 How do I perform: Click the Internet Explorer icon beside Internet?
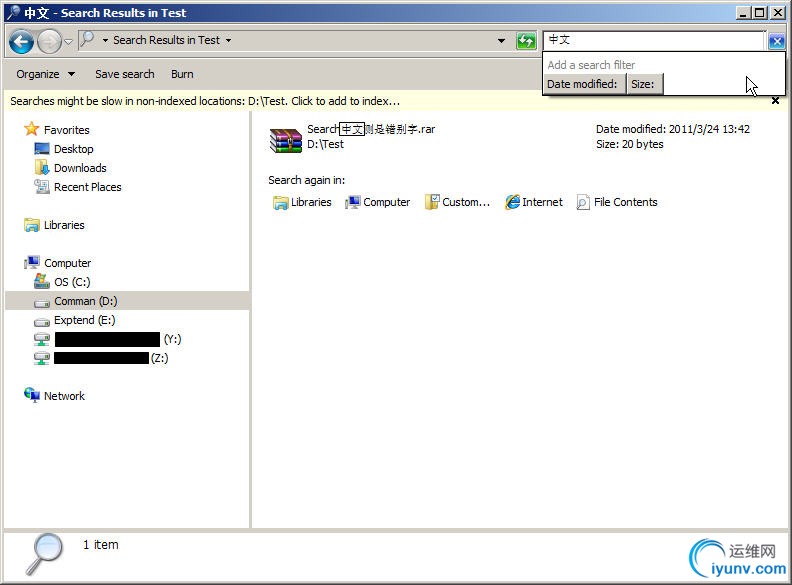coord(513,202)
